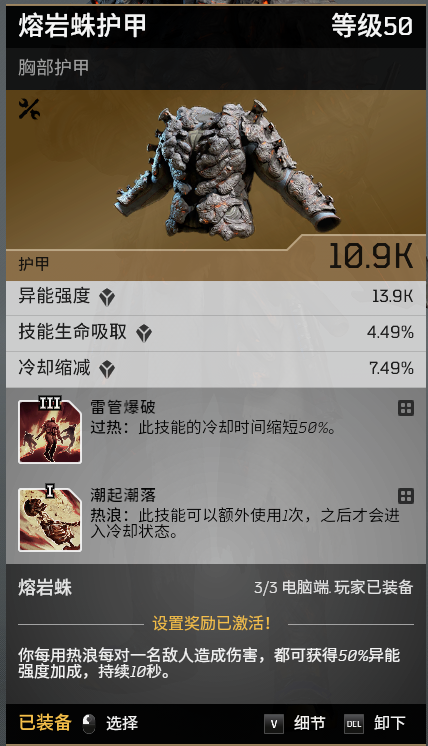Click the shard icon beside 冷却缩减
Image resolution: width=428 pixels, height=746 pixels.
(x=107, y=369)
